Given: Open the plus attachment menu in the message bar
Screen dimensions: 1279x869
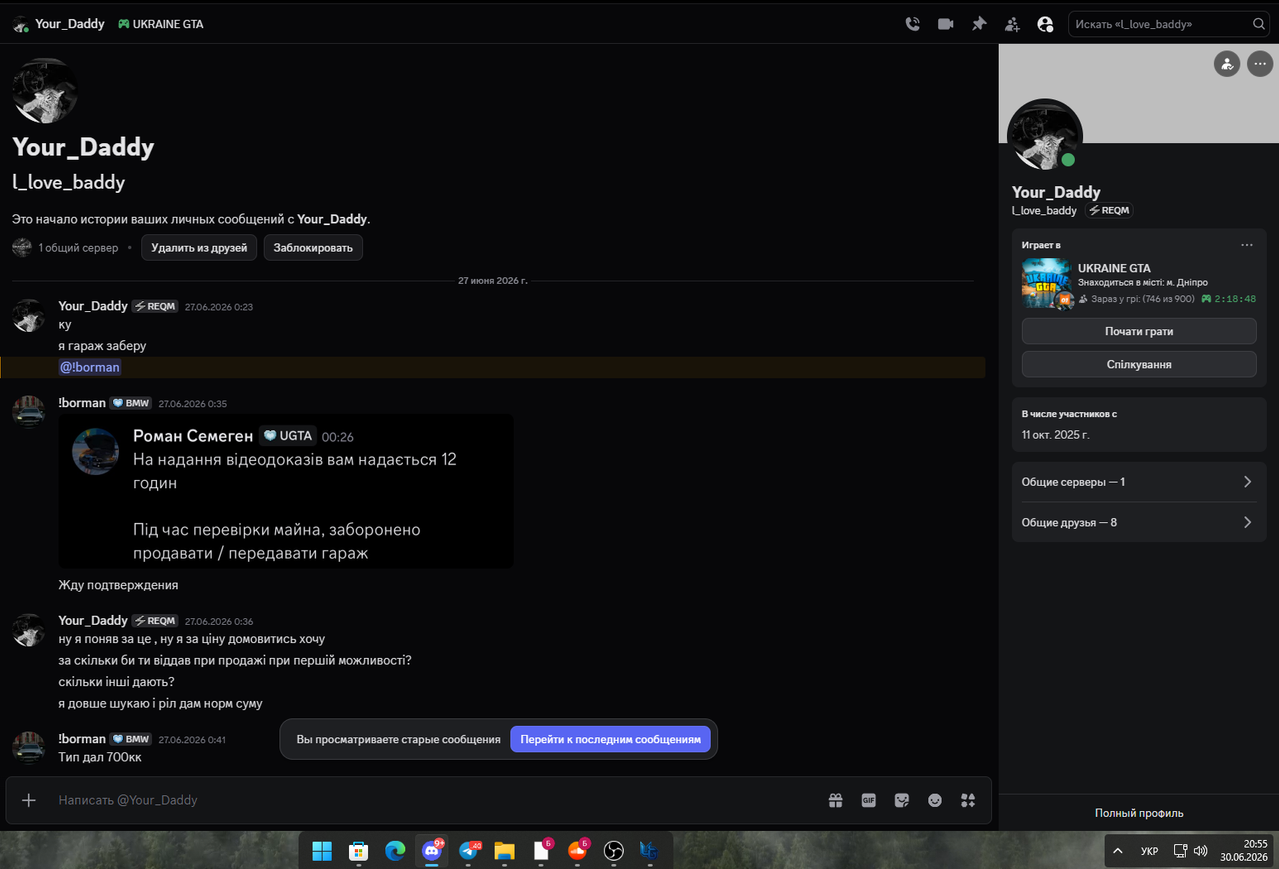Looking at the screenshot, I should 29,800.
